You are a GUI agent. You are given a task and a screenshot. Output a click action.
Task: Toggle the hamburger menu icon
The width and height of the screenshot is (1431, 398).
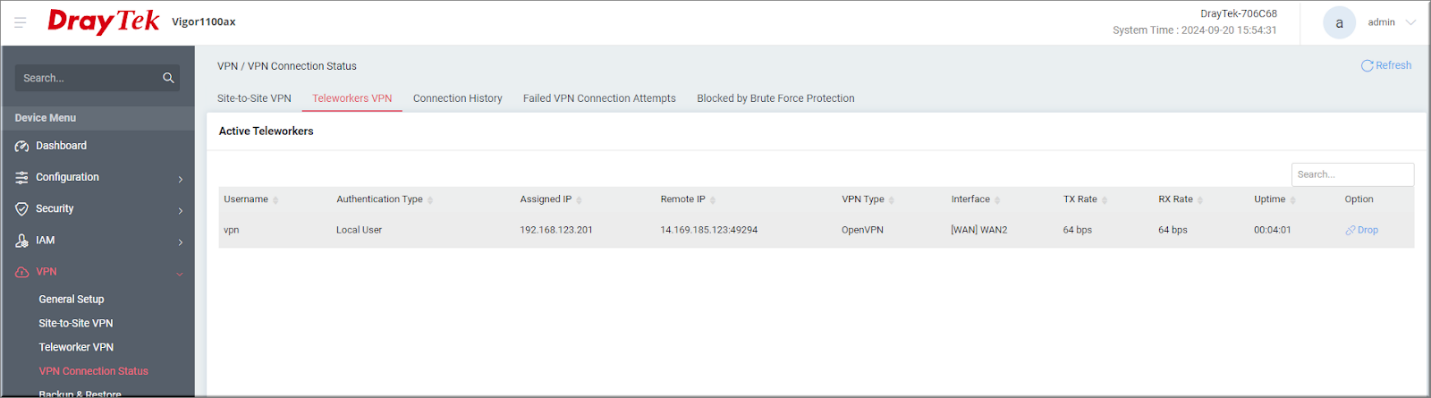[x=20, y=22]
